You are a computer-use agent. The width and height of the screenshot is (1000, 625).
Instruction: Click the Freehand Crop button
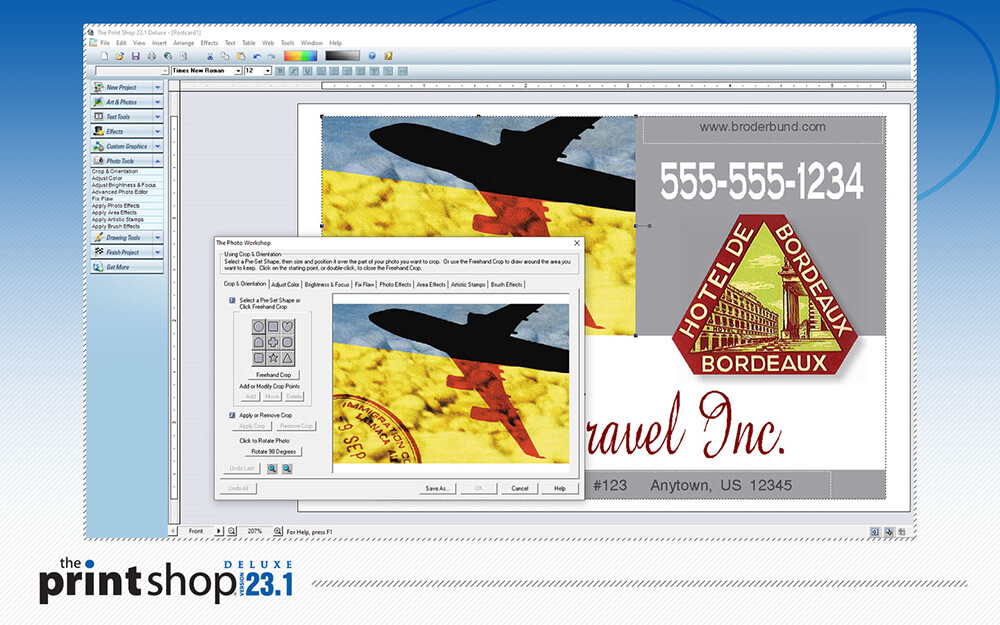pos(274,375)
